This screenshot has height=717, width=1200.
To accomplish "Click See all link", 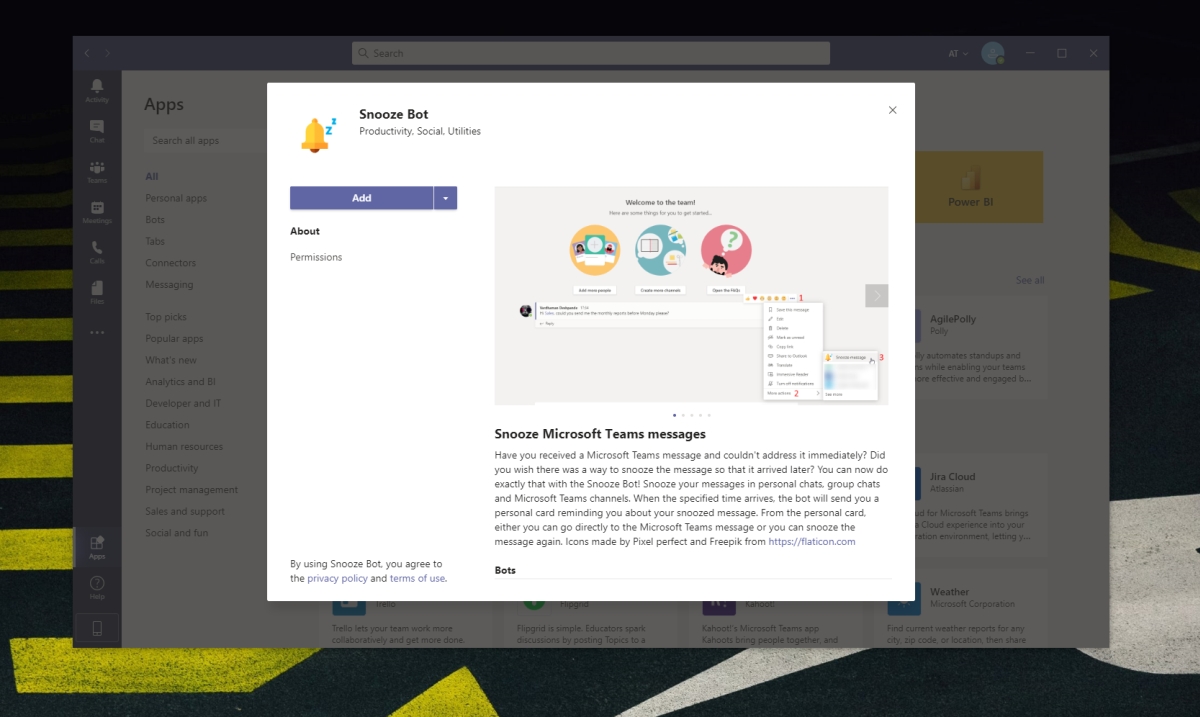I will (1030, 280).
